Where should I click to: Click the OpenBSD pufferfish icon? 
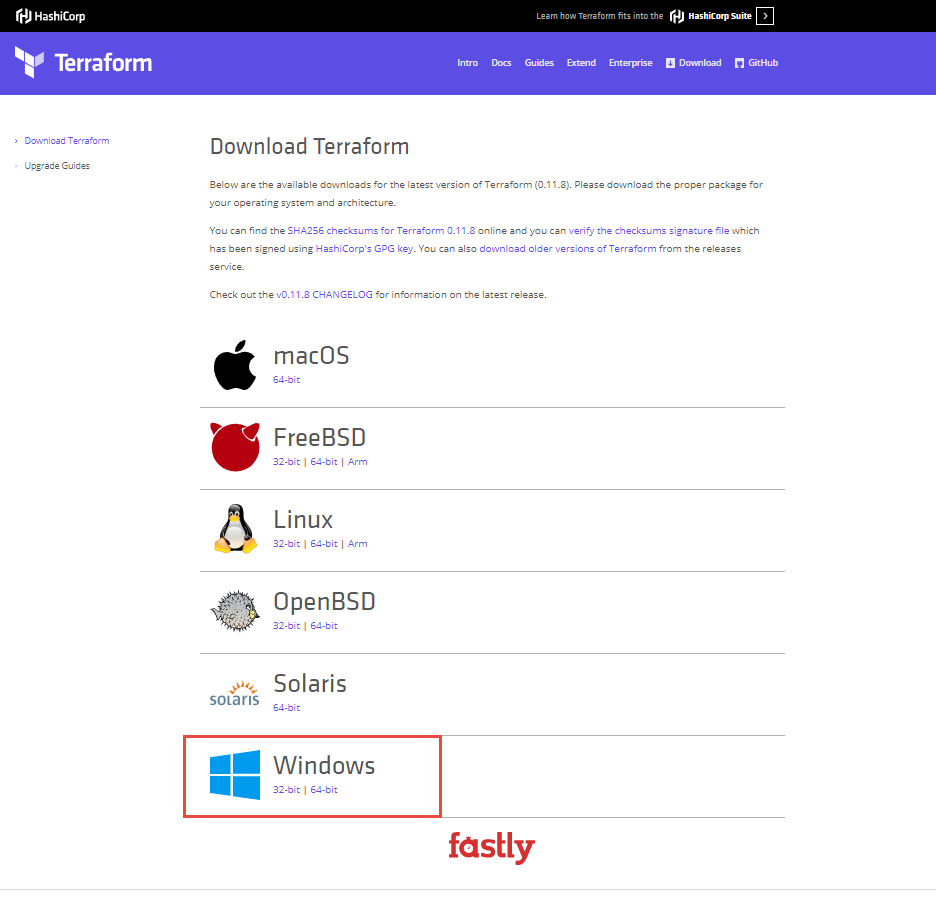click(235, 610)
